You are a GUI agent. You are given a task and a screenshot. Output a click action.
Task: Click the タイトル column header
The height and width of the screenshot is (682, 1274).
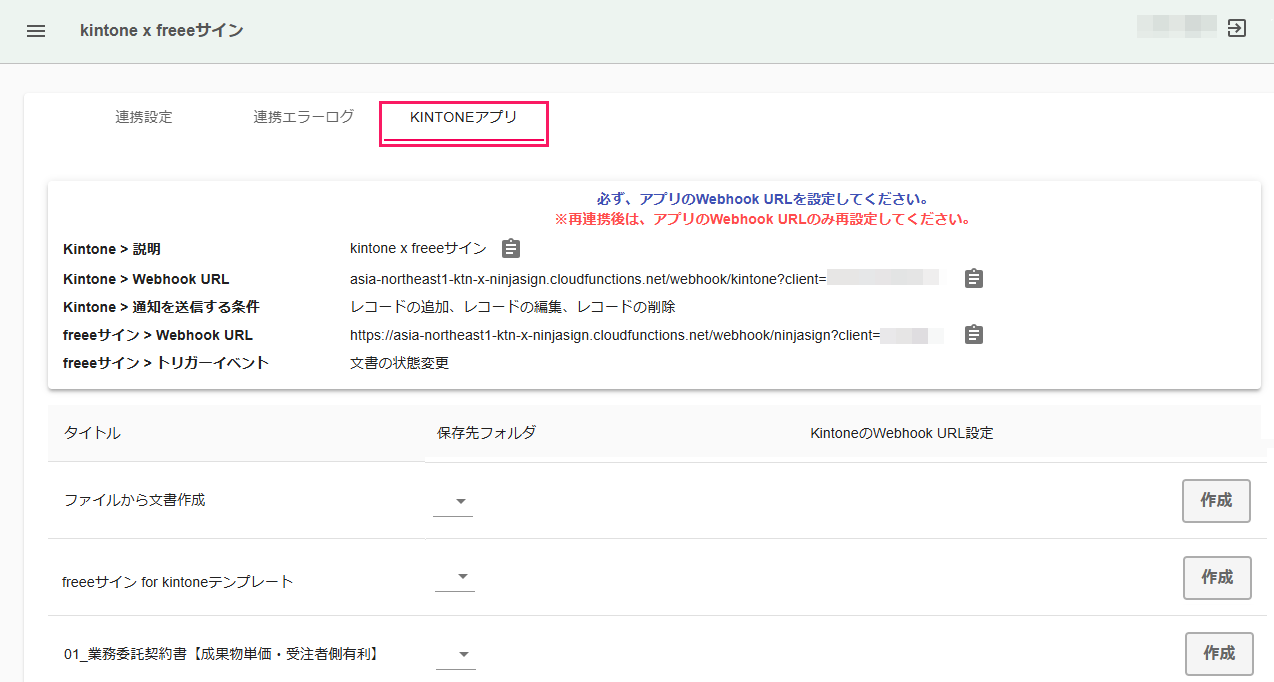[x=92, y=433]
